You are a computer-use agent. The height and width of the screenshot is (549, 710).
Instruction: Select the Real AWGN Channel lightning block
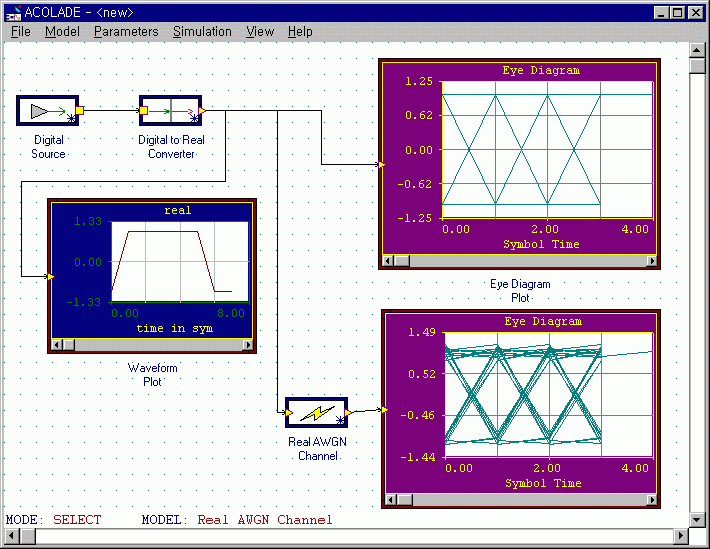click(x=315, y=411)
